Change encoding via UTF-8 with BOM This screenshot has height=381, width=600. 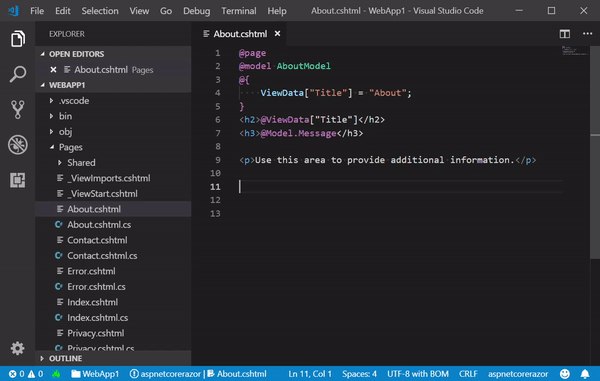418,374
